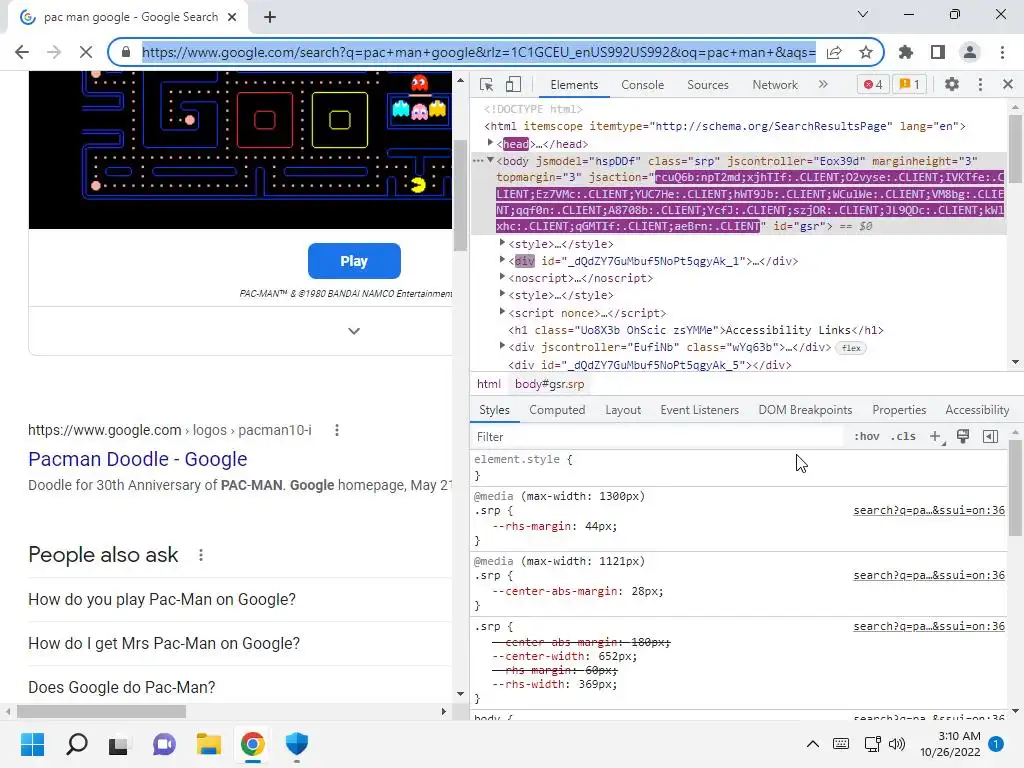Screen dimensions: 1024x768
Task: Open Chrome profile avatar
Action: point(970,52)
